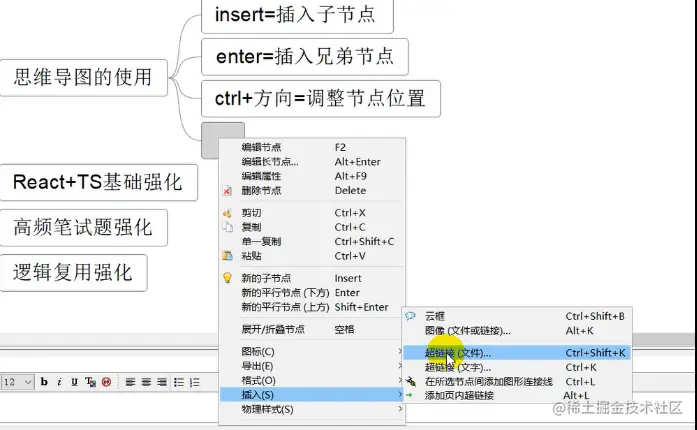Click the red X delete node icon
This screenshot has width=697, height=430.
[227, 191]
